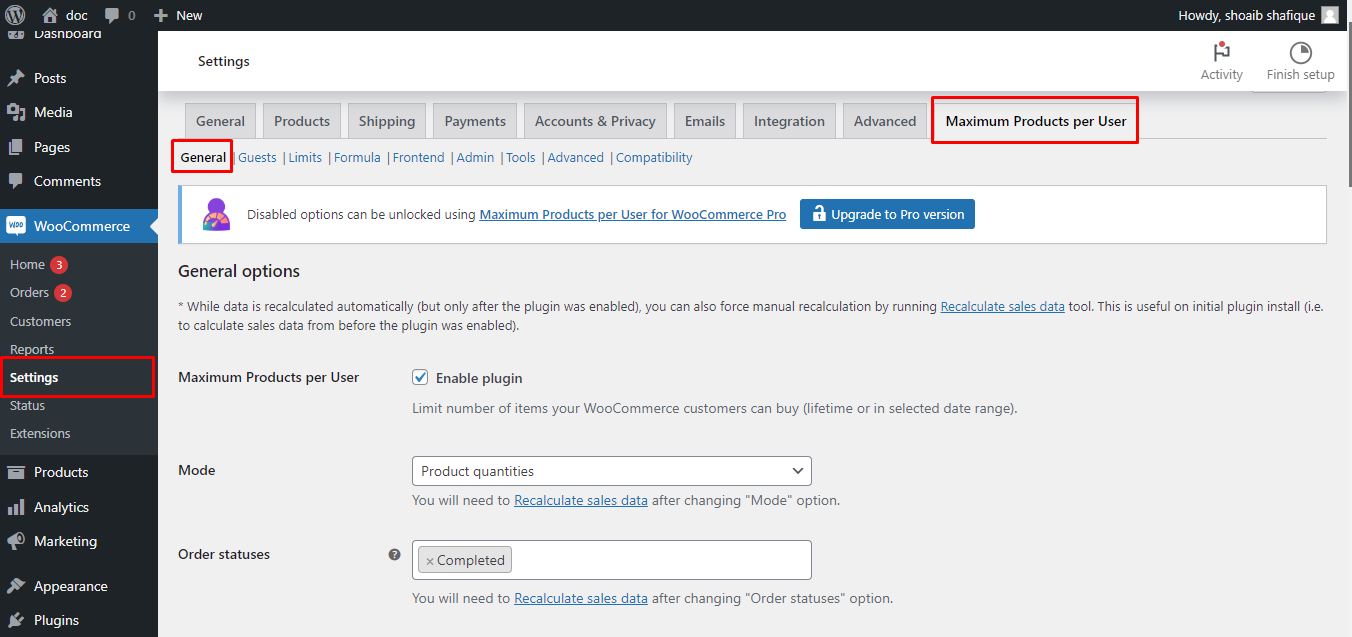Switch to the Shipping settings tab
Viewport: 1352px width, 637px height.
tap(387, 121)
